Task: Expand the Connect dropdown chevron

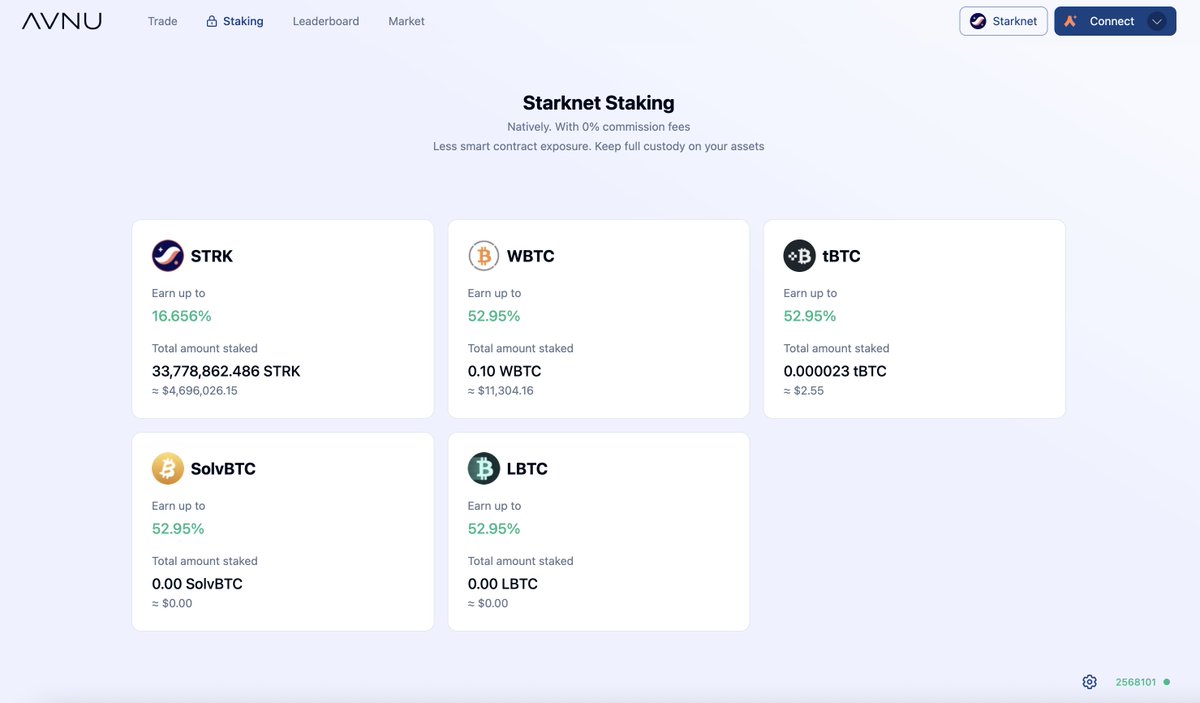Action: coord(1157,21)
